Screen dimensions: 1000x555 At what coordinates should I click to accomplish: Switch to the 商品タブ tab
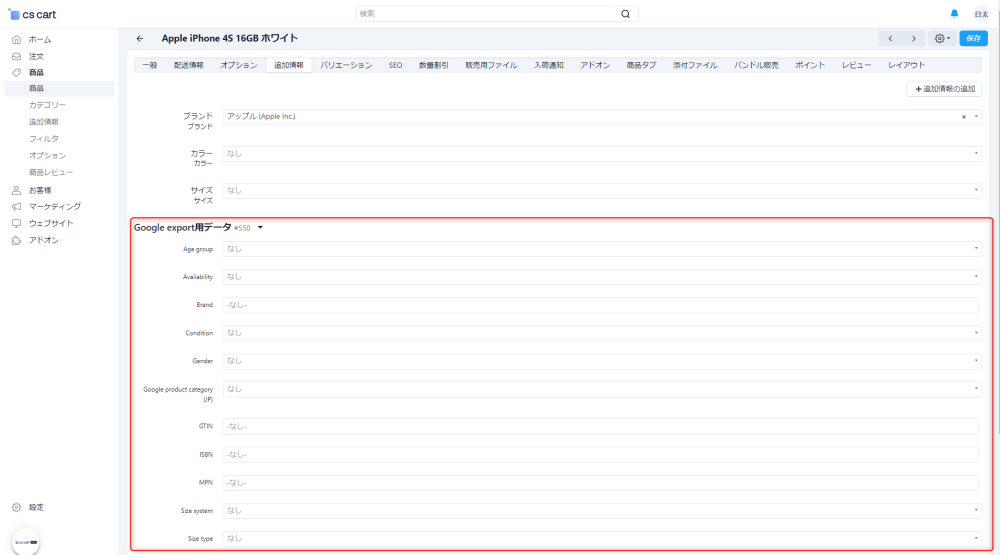[x=641, y=65]
